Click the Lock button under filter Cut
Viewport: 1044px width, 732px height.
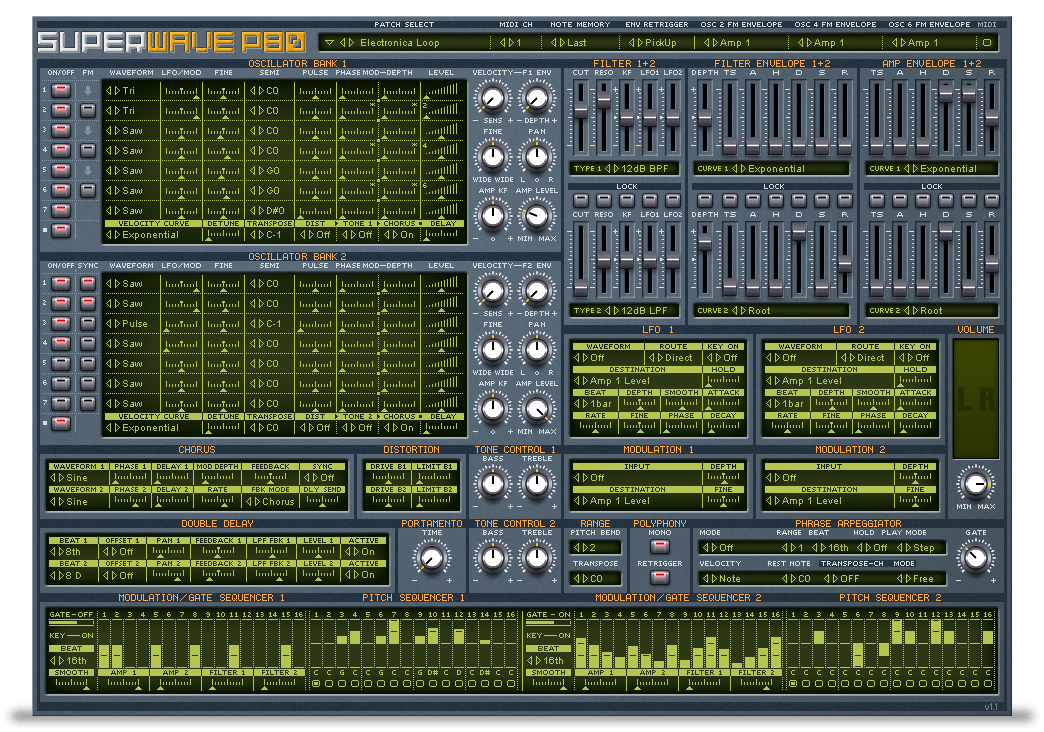(580, 200)
